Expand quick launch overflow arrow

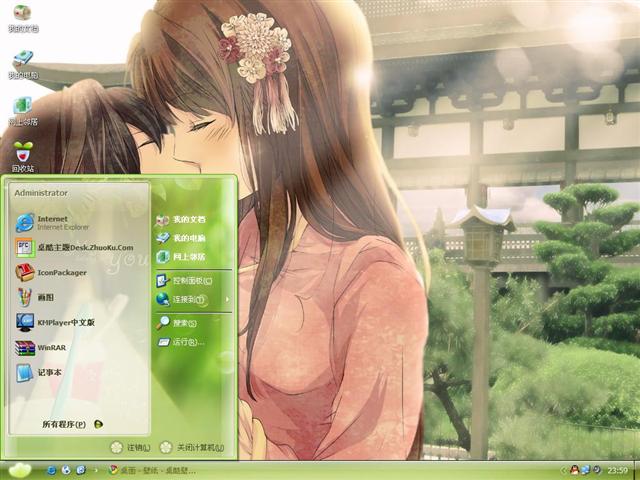96,471
